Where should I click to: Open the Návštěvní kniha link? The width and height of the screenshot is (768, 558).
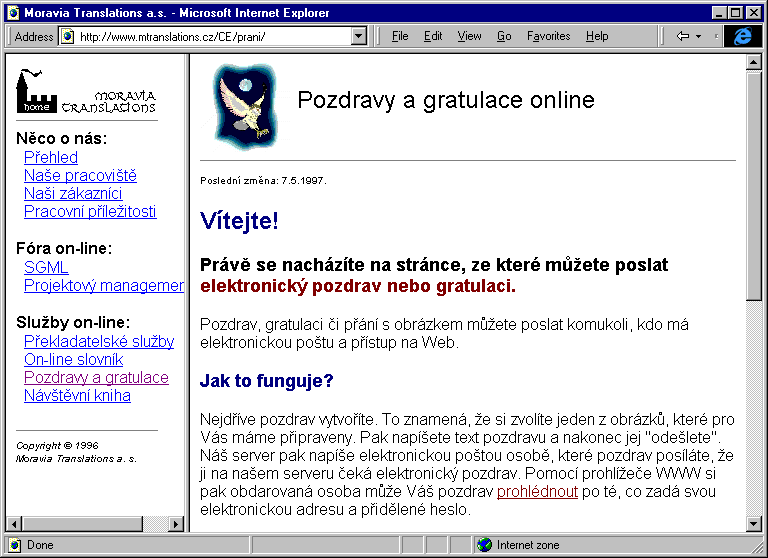77,395
